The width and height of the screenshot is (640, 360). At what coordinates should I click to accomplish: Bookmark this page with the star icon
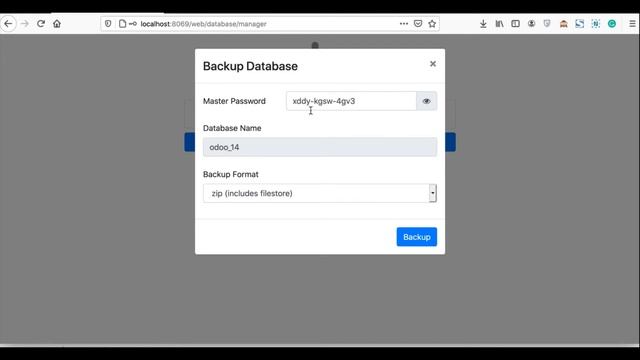coord(432,24)
